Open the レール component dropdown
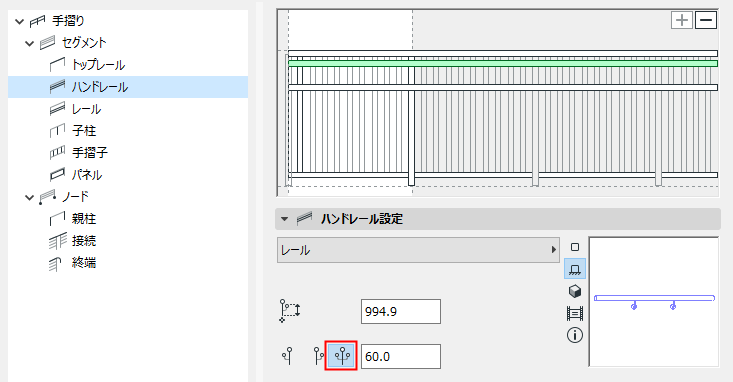733x382 pixels. [x=418, y=250]
